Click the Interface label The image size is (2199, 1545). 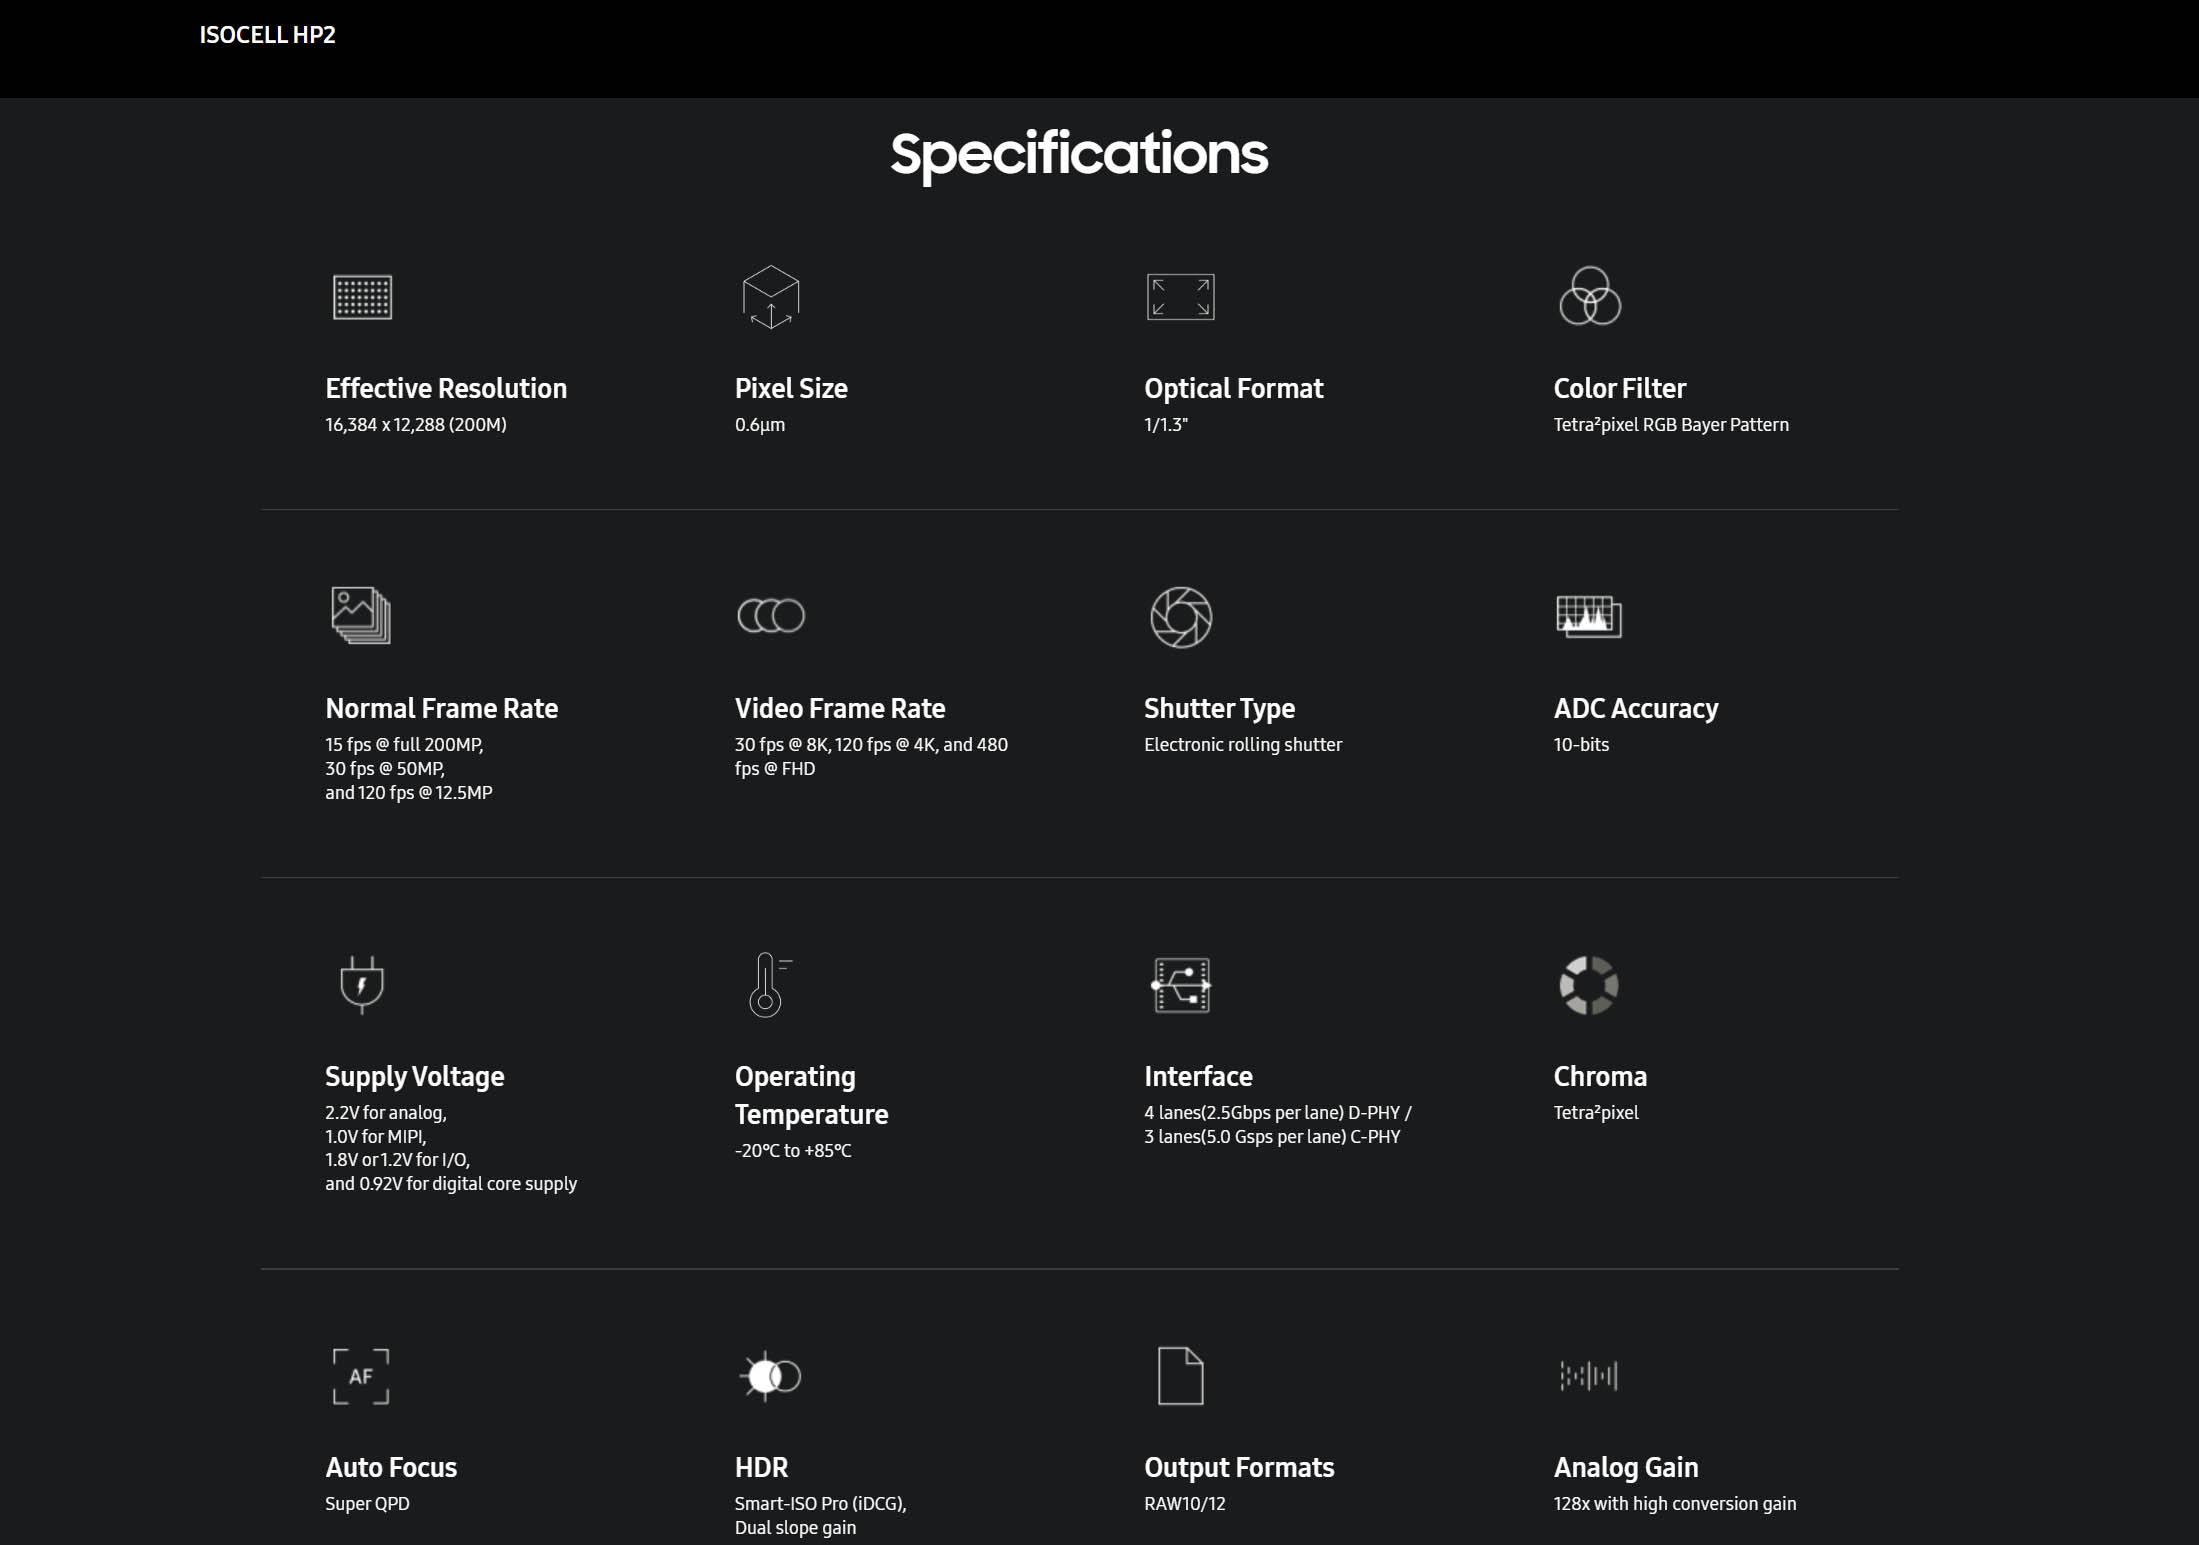(1198, 1076)
